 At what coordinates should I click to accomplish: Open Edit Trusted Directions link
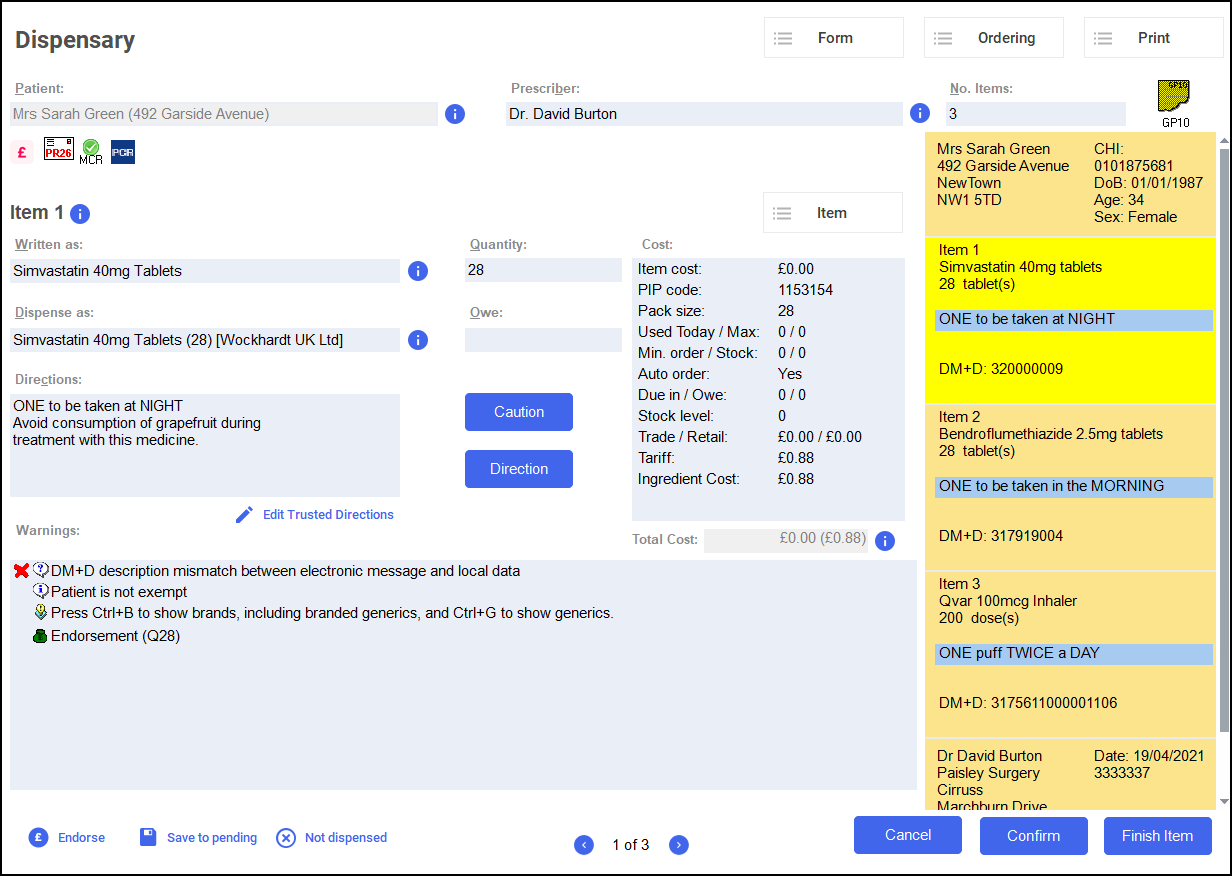tap(327, 515)
